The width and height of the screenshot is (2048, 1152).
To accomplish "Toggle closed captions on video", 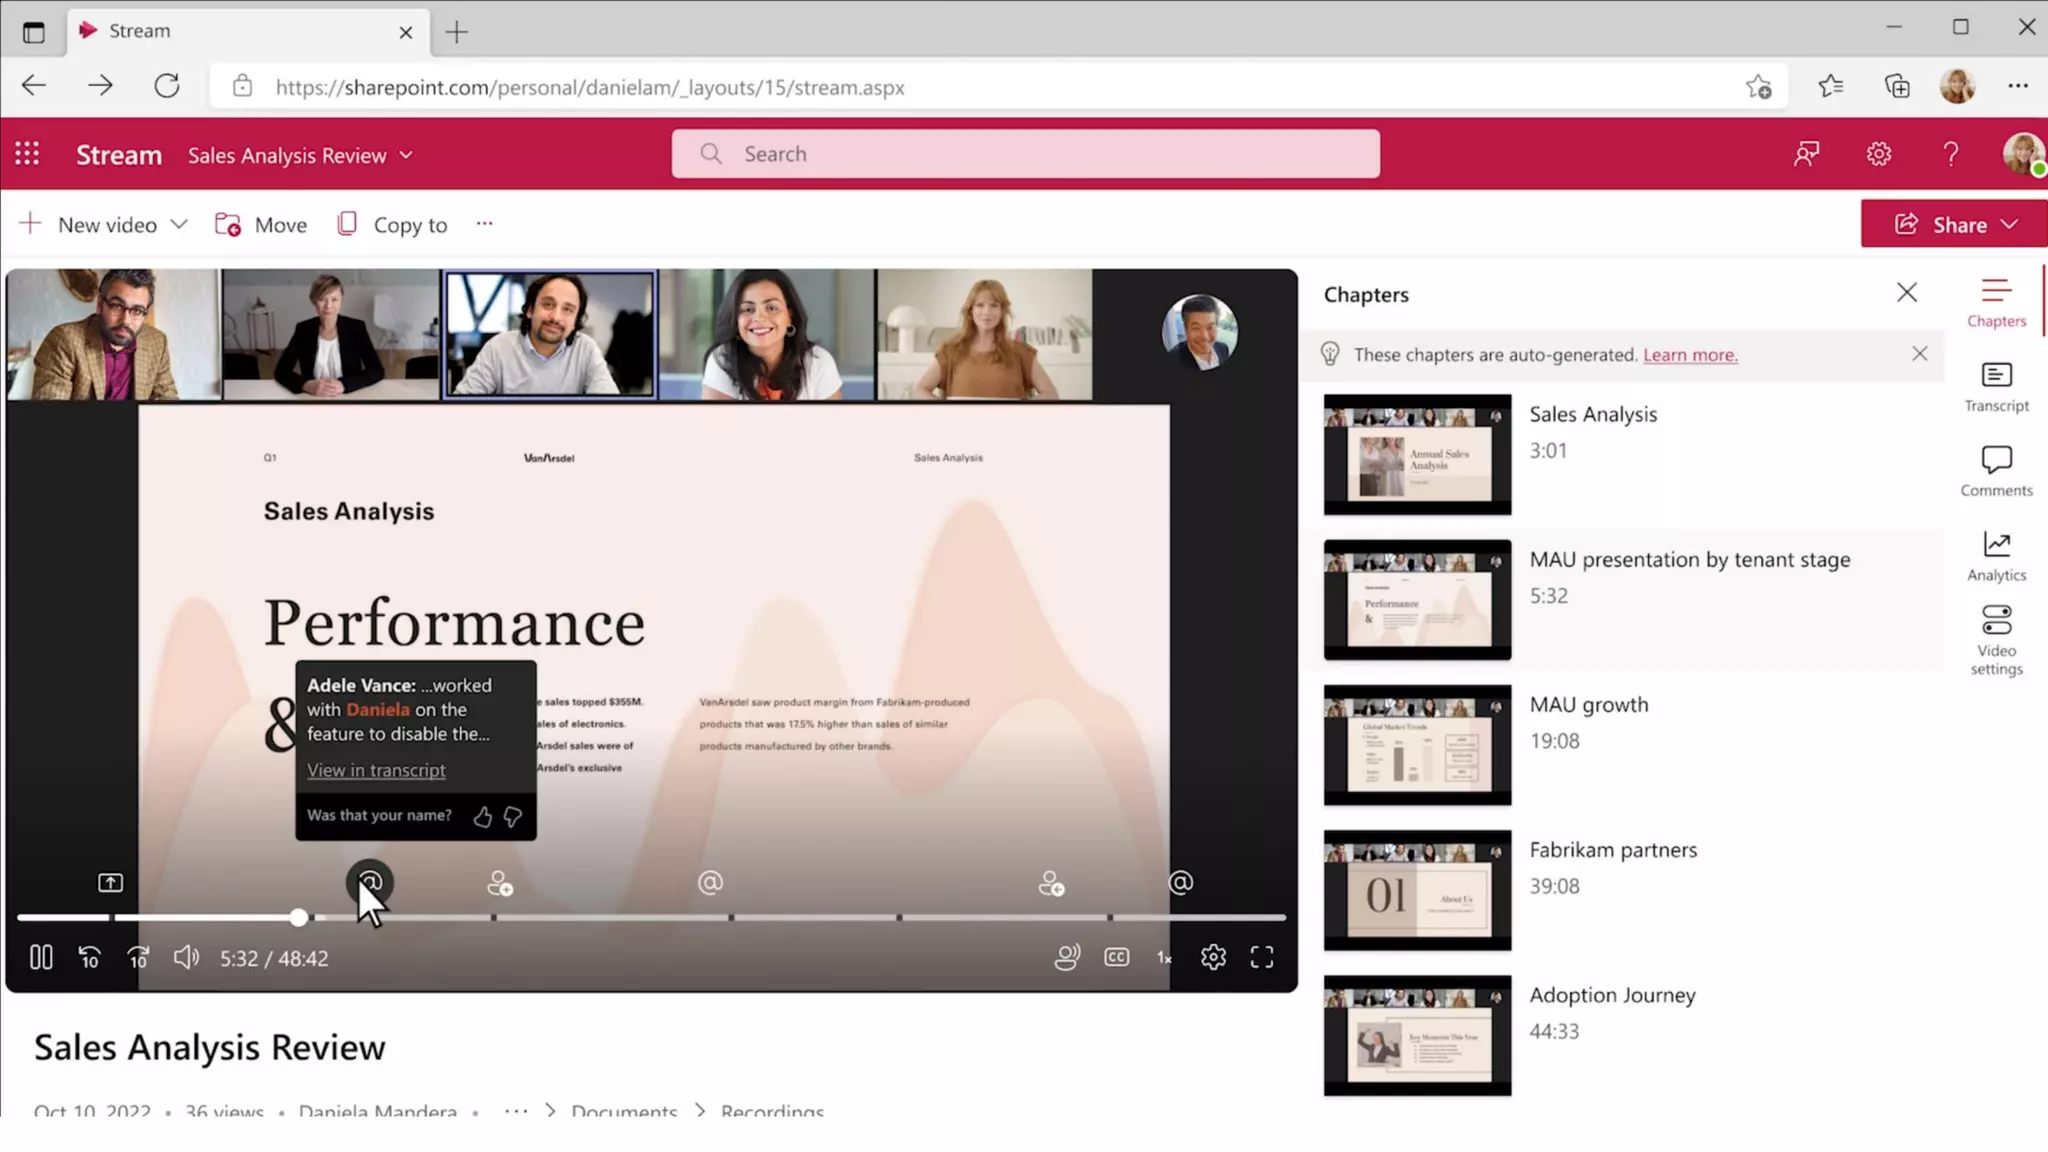I will (x=1117, y=958).
